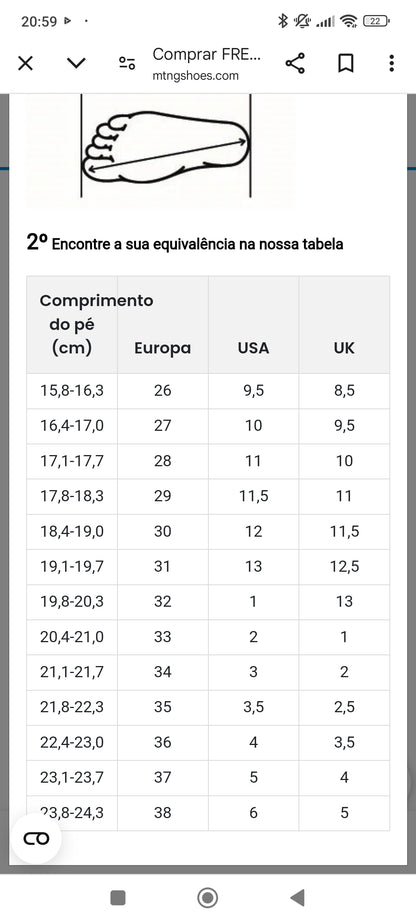The width and height of the screenshot is (416, 924).
Task: Select the UK column header
Action: (x=344, y=348)
